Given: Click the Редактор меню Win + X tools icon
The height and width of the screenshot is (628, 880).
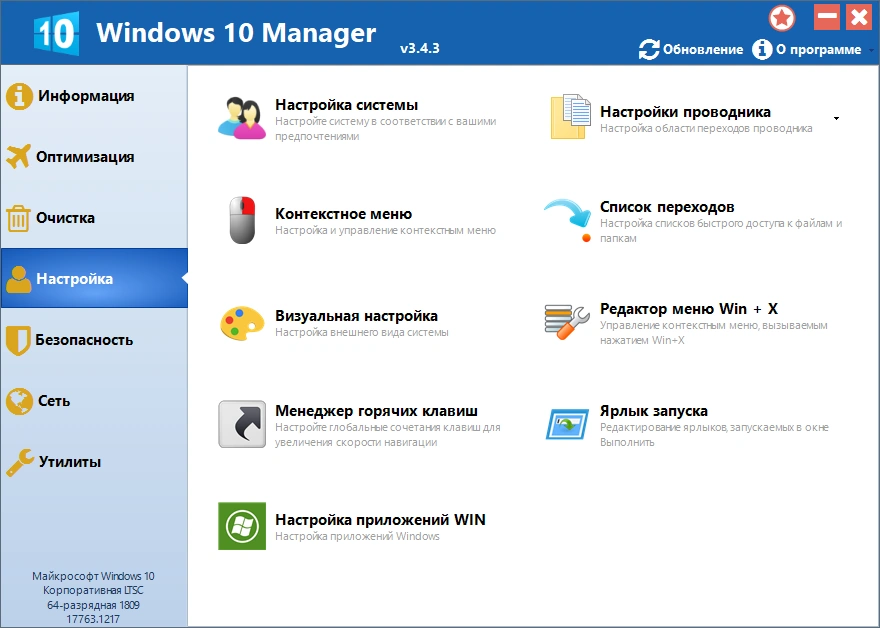Looking at the screenshot, I should point(567,322).
